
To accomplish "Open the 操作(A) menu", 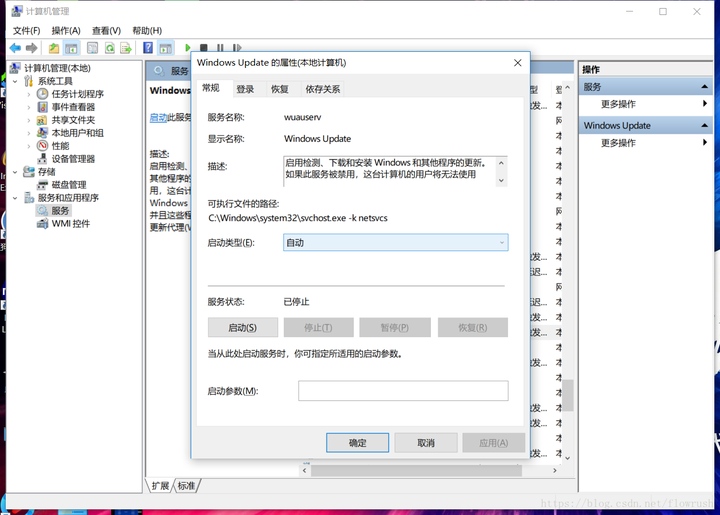I will tap(66, 30).
